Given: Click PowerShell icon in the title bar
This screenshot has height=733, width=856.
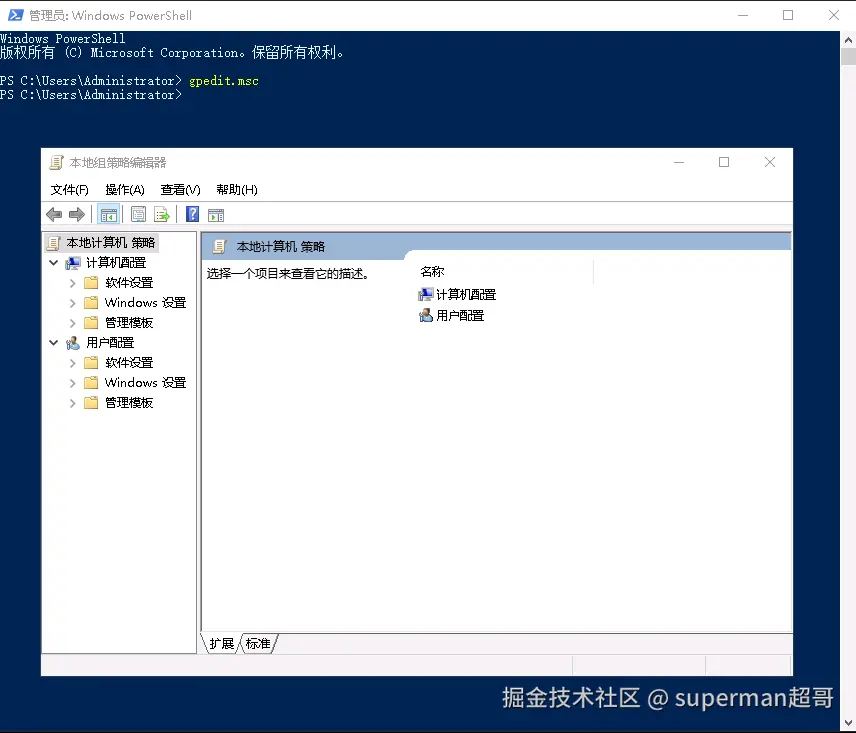Looking at the screenshot, I should pyautogui.click(x=15, y=15).
